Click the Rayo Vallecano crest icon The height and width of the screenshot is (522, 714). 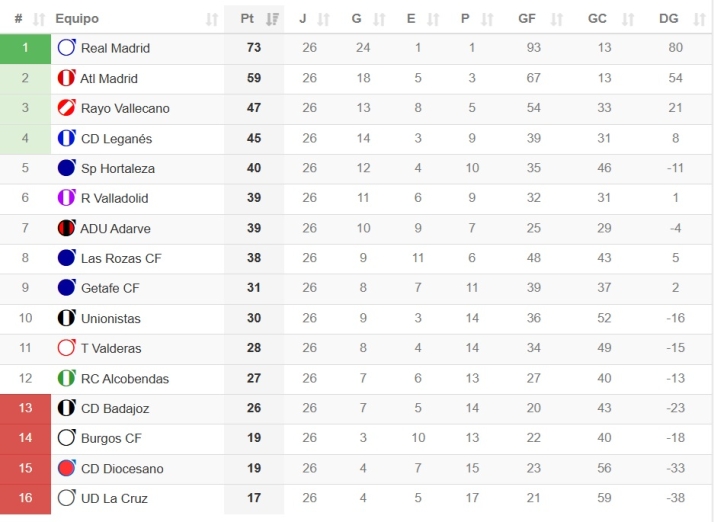(67, 108)
